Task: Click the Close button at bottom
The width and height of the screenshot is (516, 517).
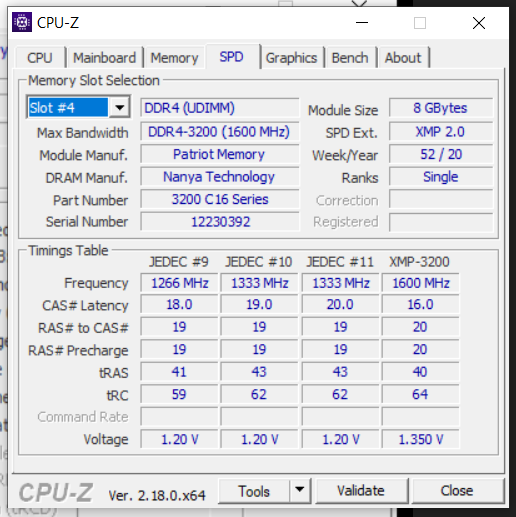Action: [457, 491]
